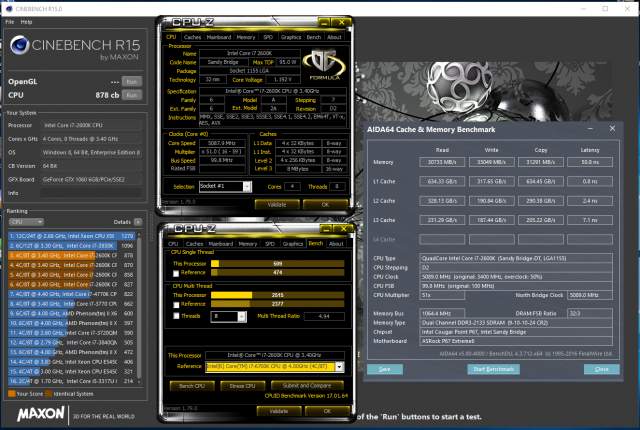Click OK in lower CPU-Z window

click(327, 411)
